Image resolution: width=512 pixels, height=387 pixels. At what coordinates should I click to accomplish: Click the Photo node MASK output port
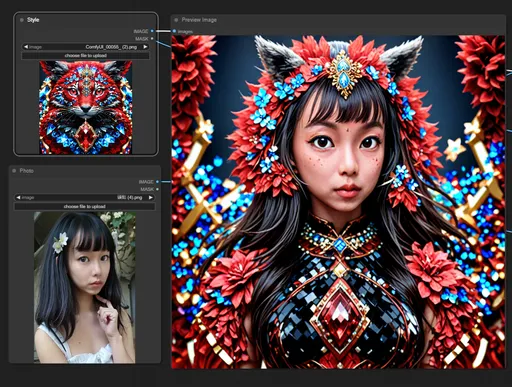tap(157, 189)
